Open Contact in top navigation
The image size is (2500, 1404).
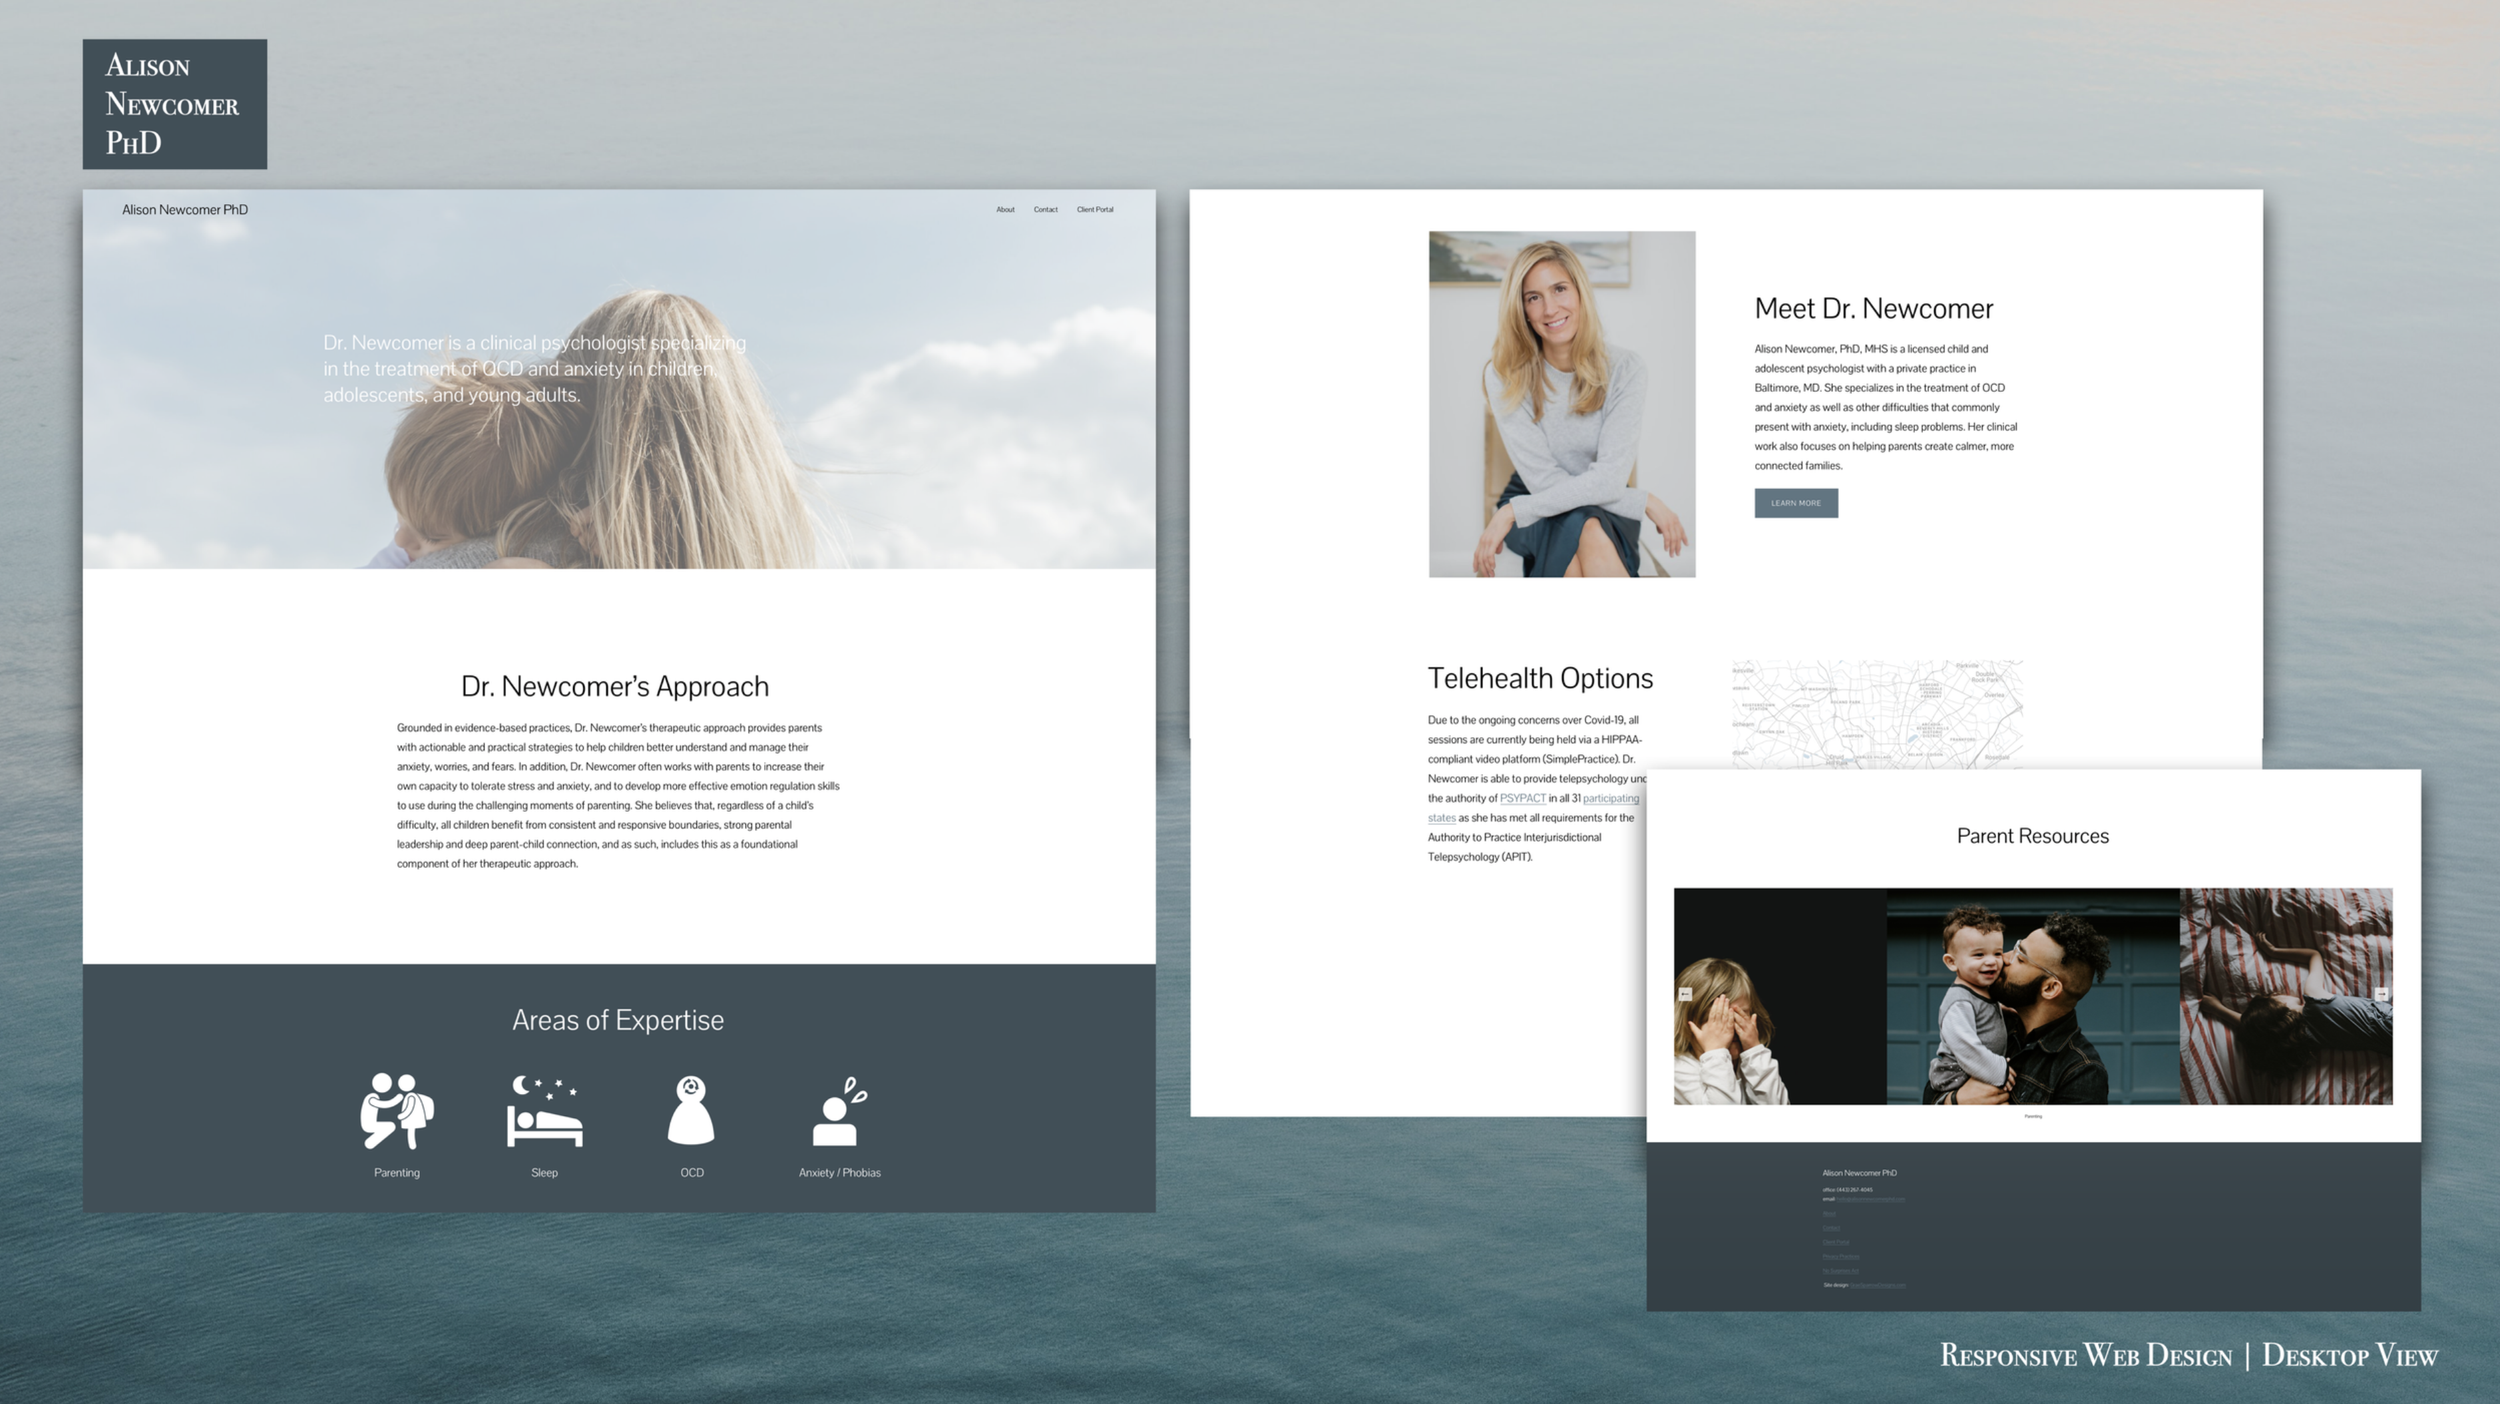(1045, 210)
